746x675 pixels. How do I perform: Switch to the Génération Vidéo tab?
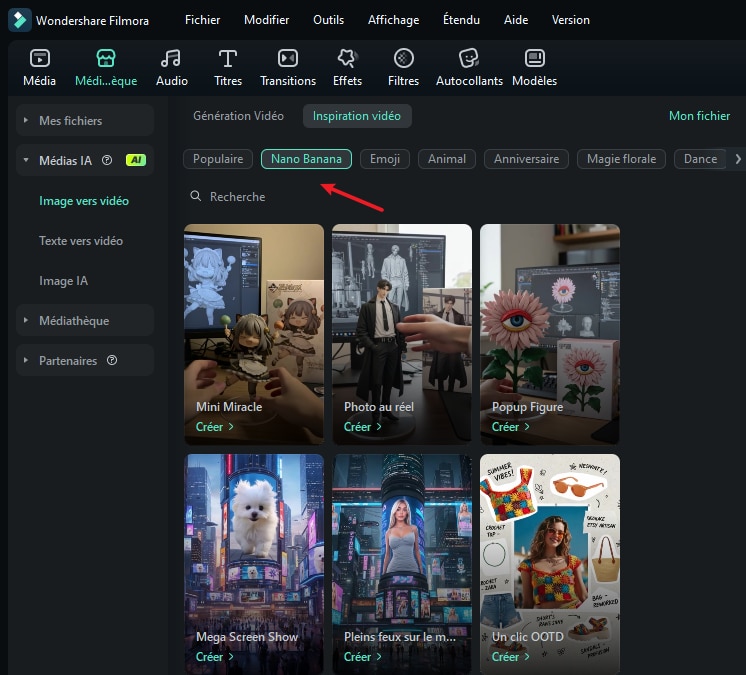point(238,116)
